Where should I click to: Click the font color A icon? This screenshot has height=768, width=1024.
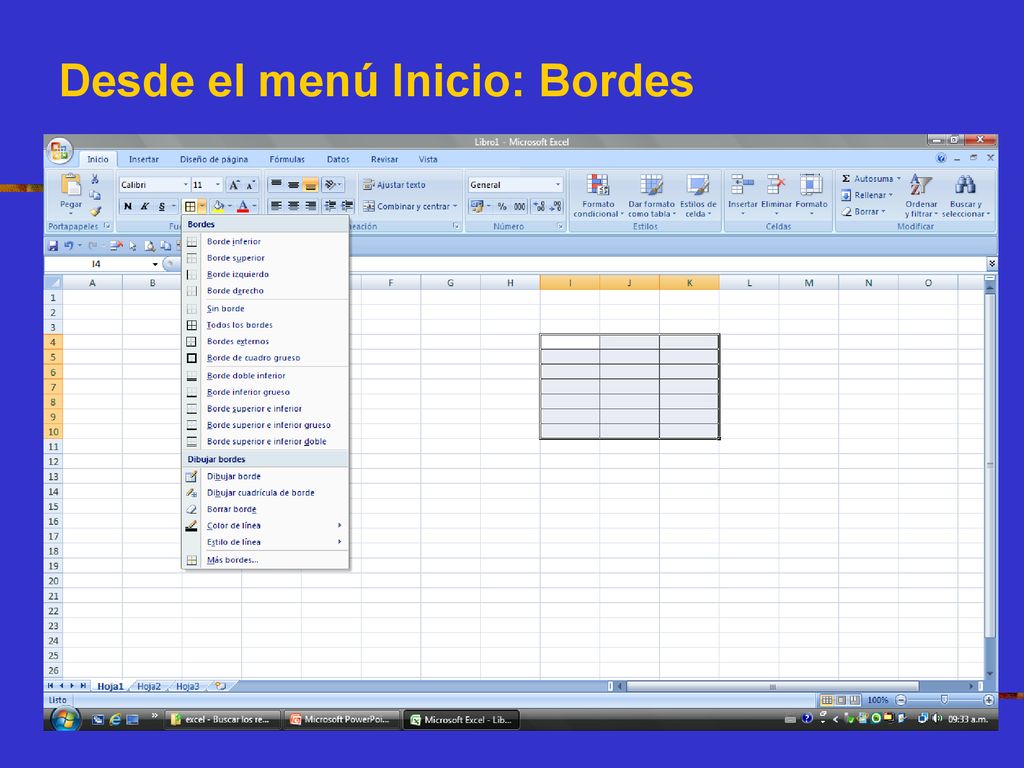[x=243, y=206]
